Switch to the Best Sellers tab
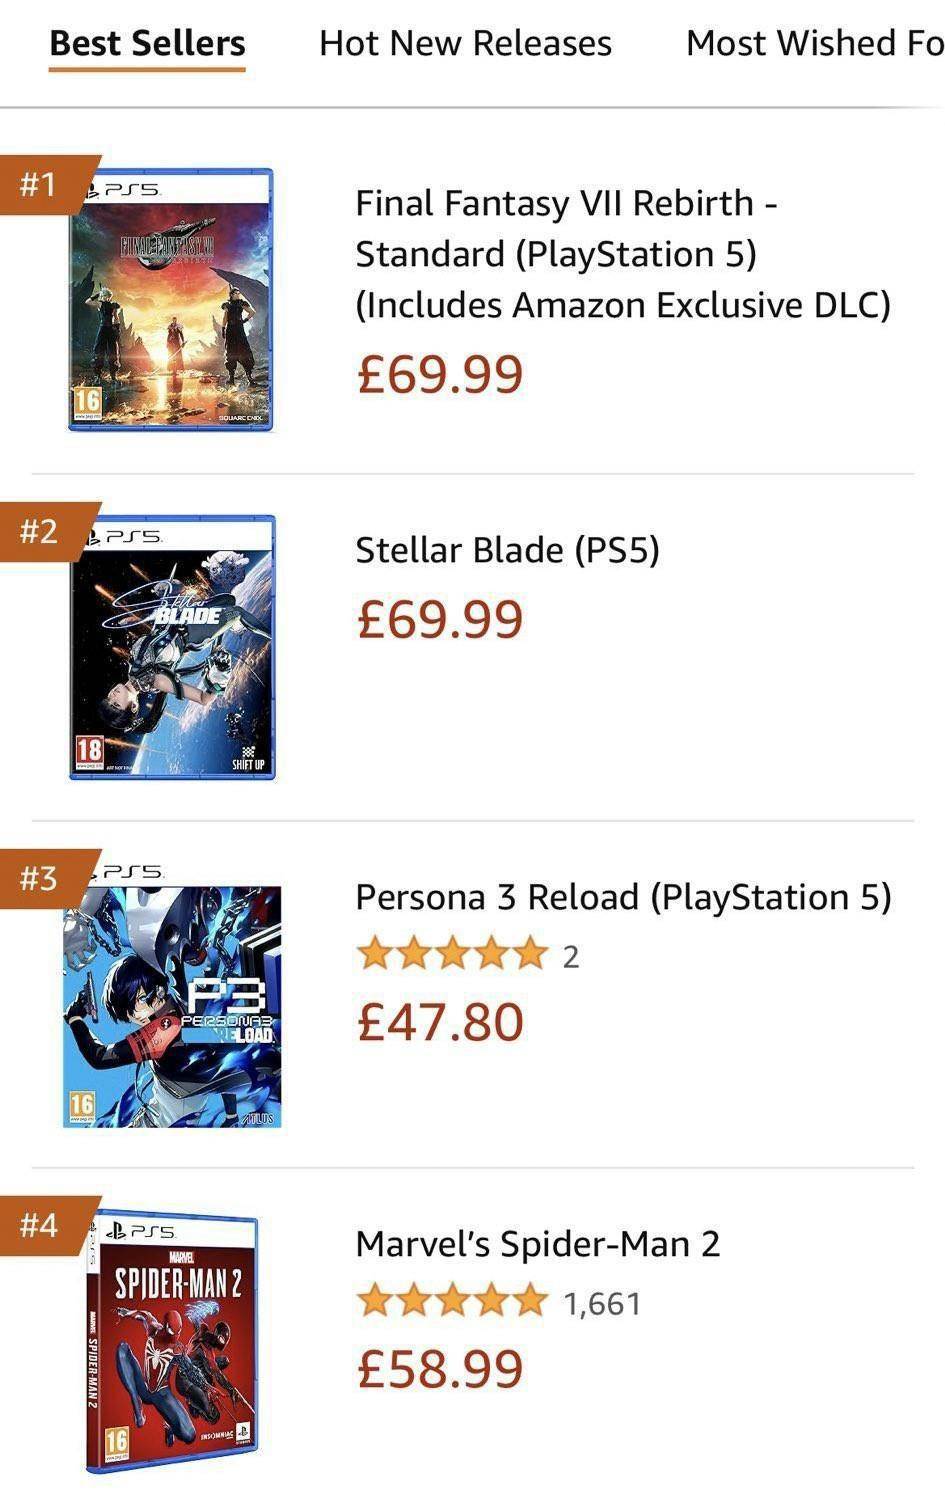945x1504 pixels. pyautogui.click(x=147, y=44)
